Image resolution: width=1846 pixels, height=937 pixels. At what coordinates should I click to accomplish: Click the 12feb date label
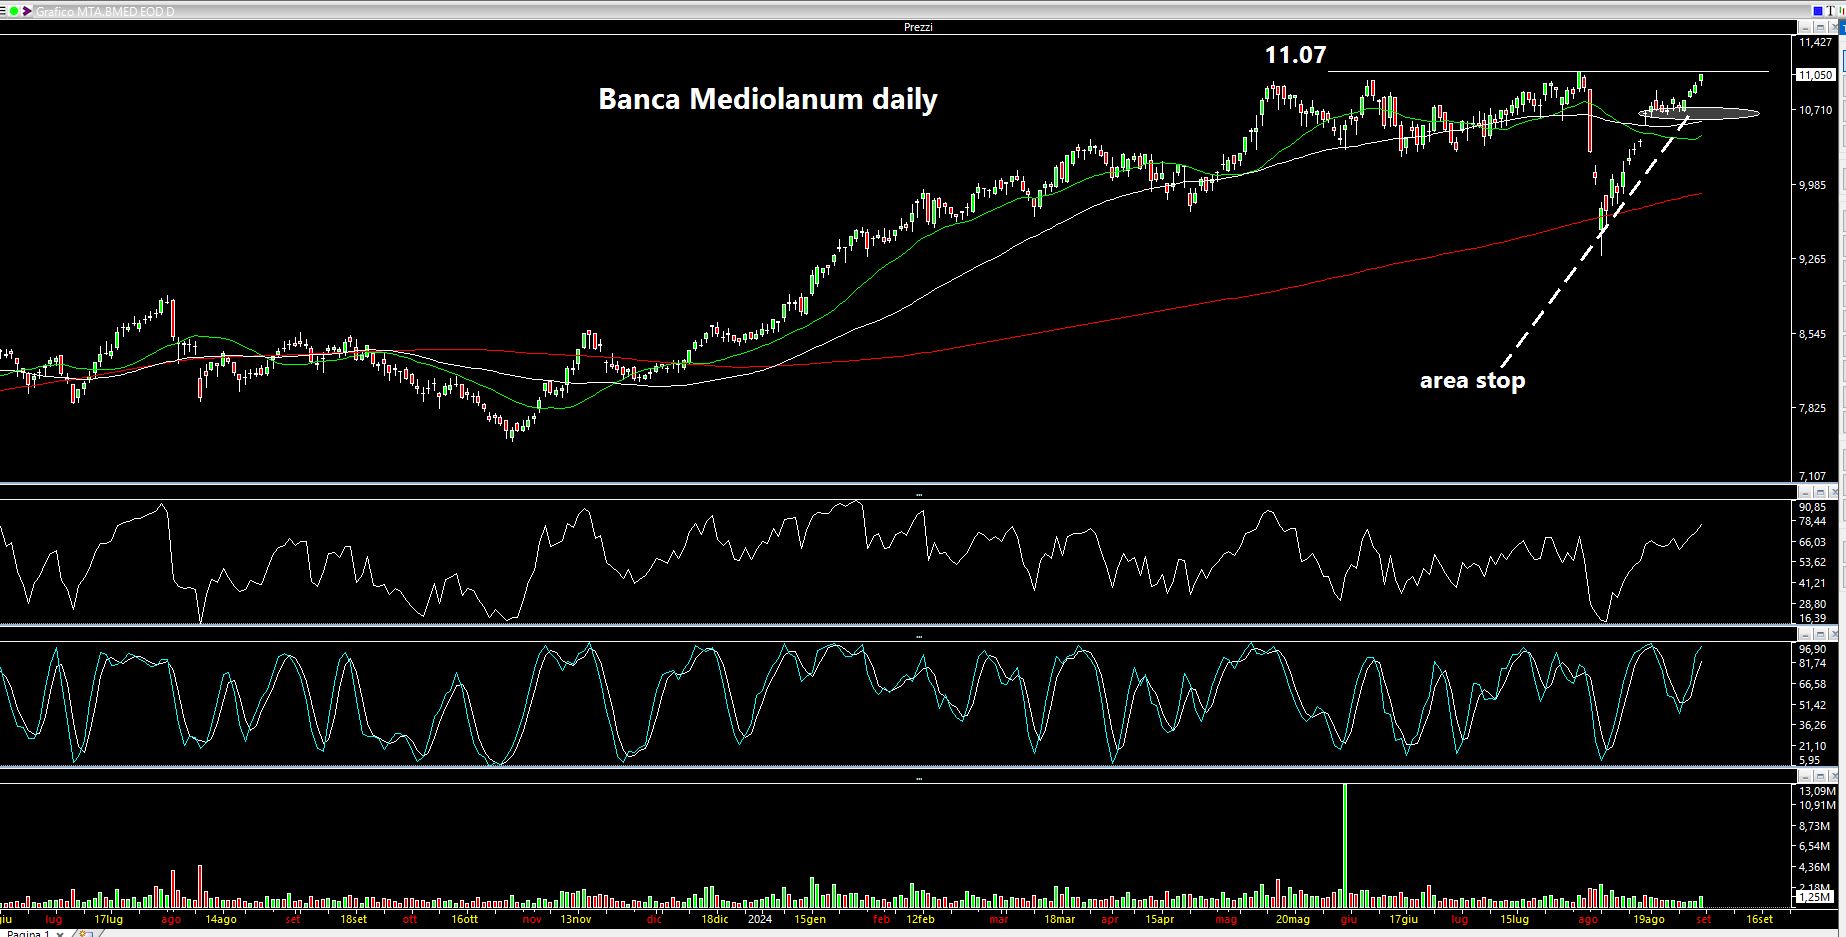click(x=920, y=919)
